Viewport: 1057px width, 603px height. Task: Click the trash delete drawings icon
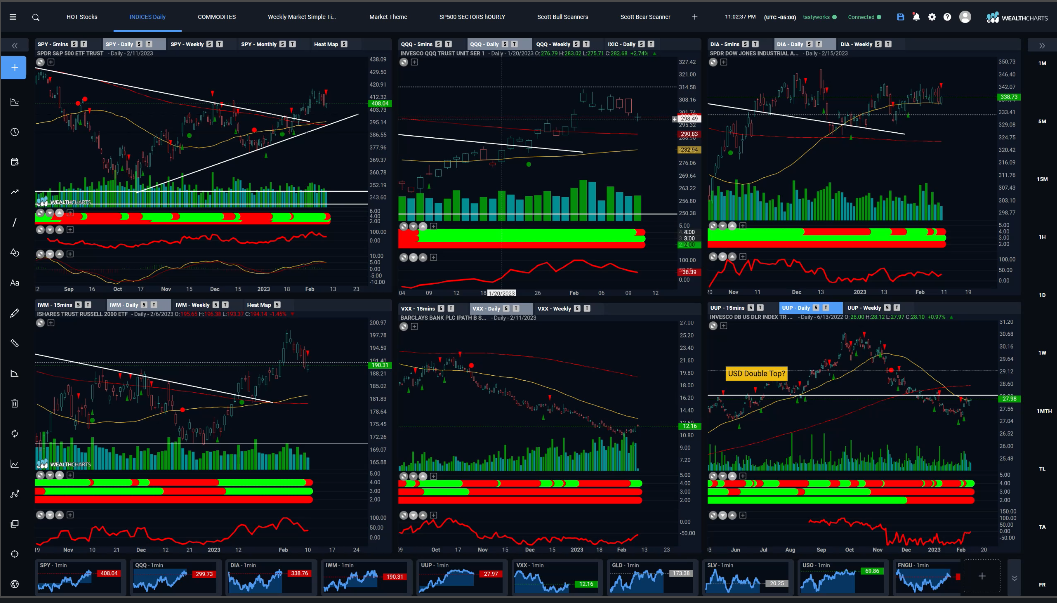click(x=14, y=404)
